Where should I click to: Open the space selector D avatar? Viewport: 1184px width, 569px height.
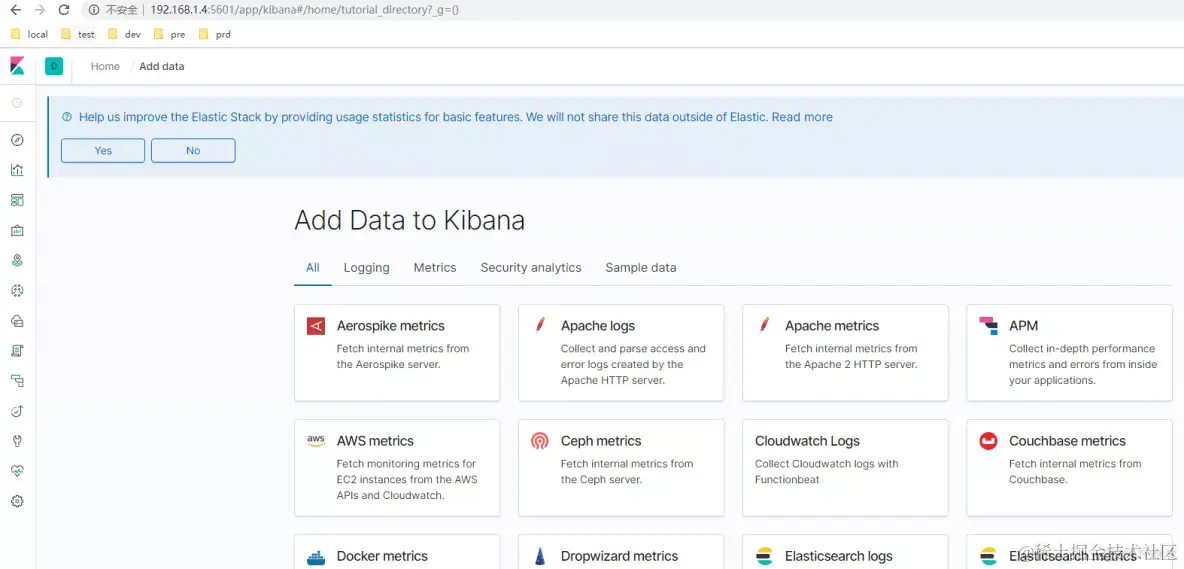(x=54, y=66)
